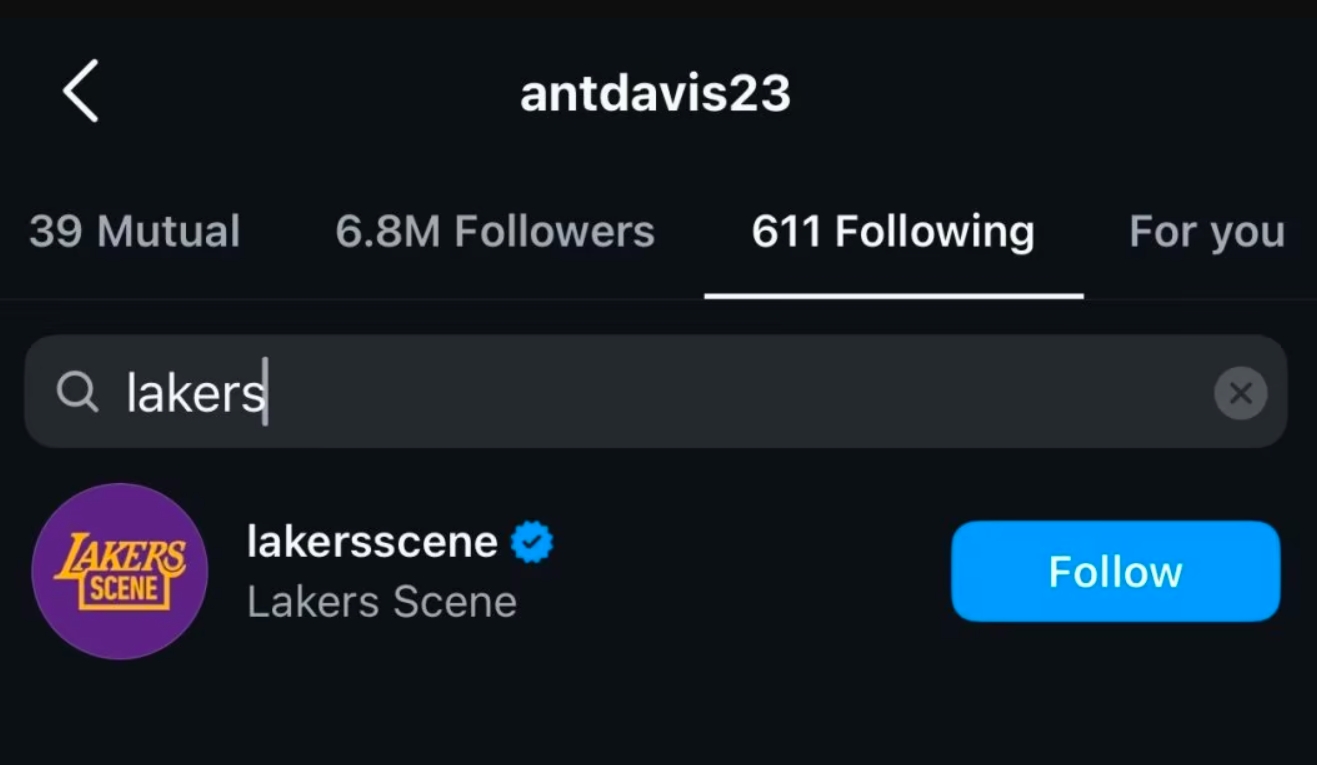The image size is (1317, 765).
Task: Click the typed word lakers in search
Action: click(195, 392)
